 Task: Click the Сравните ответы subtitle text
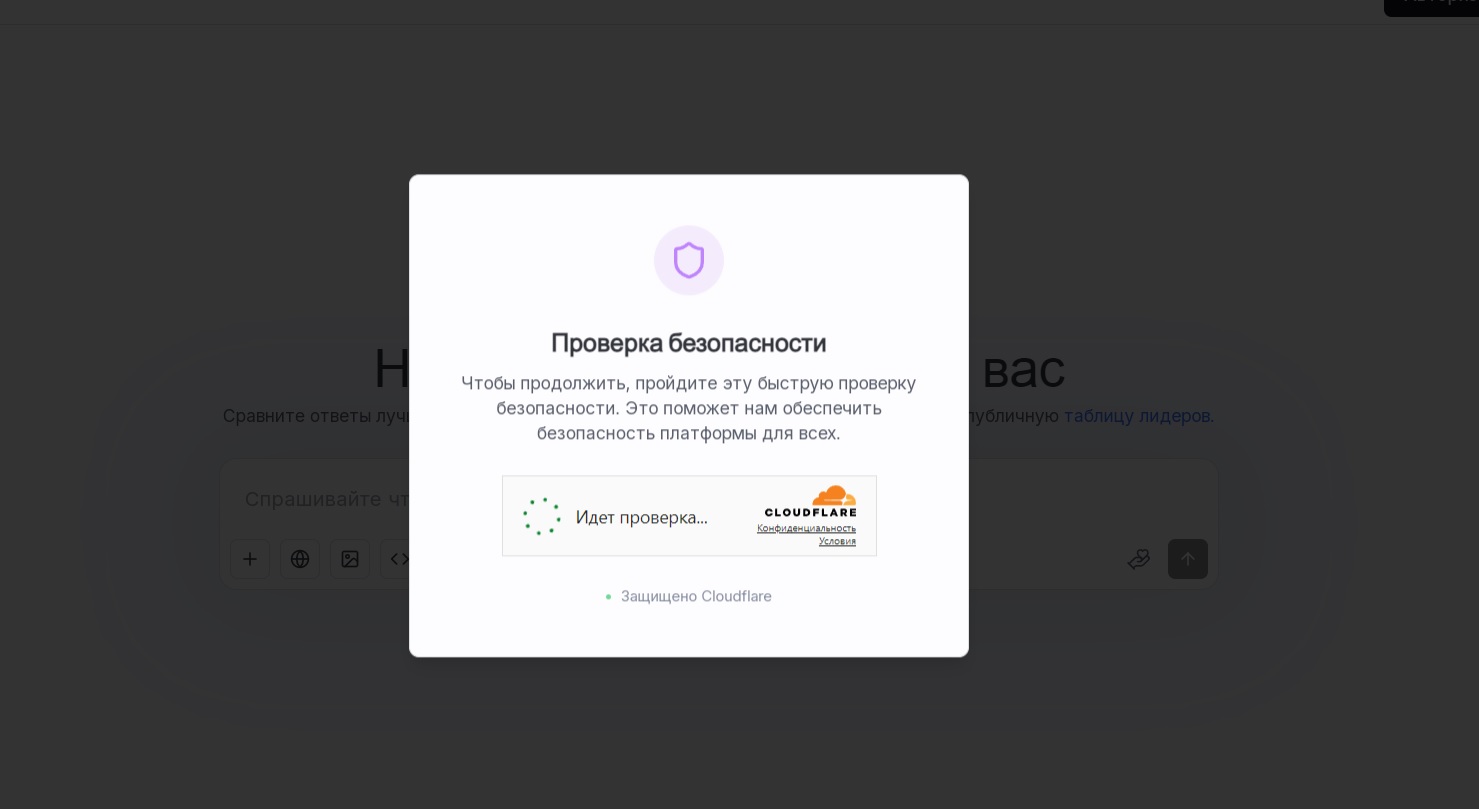pos(316,415)
